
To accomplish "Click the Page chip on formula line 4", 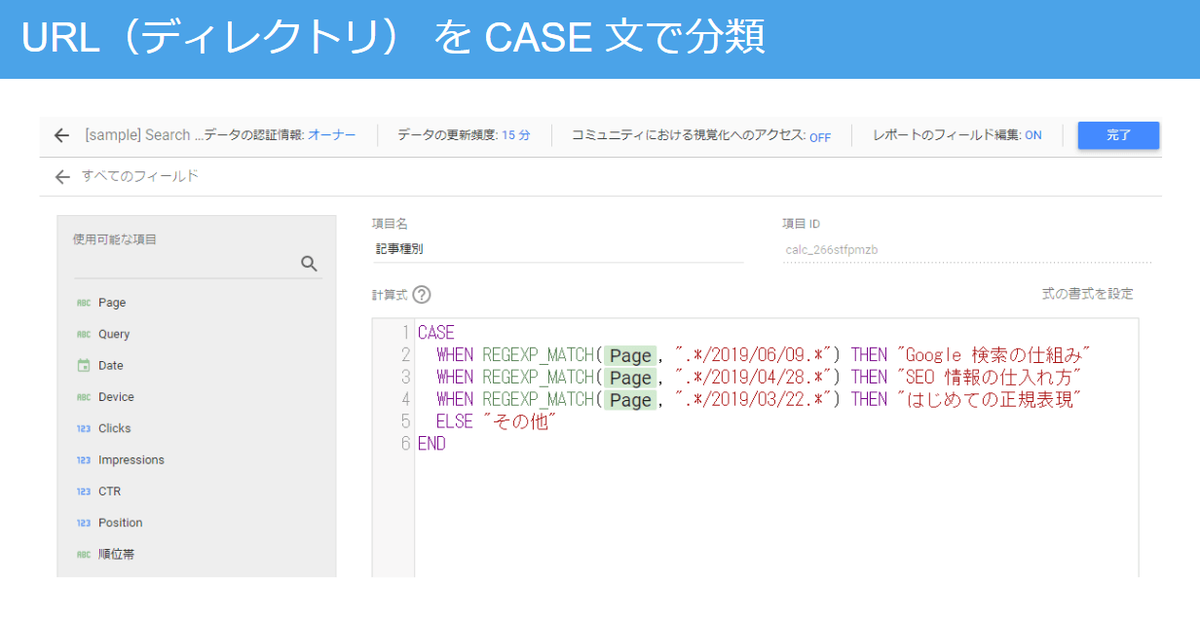I will point(630,400).
